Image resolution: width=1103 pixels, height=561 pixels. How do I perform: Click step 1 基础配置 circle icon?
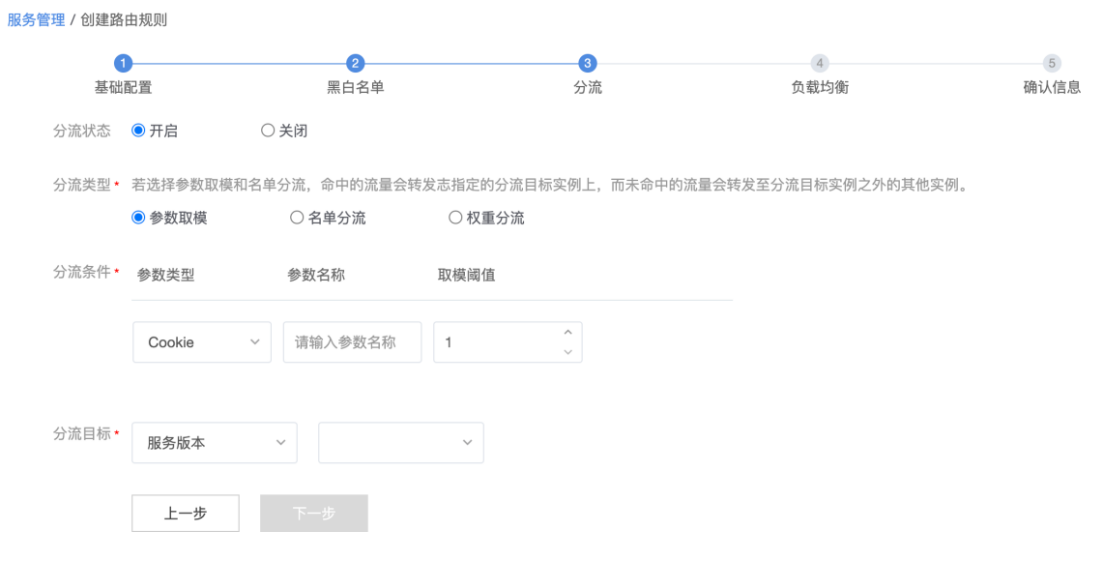pos(123,63)
